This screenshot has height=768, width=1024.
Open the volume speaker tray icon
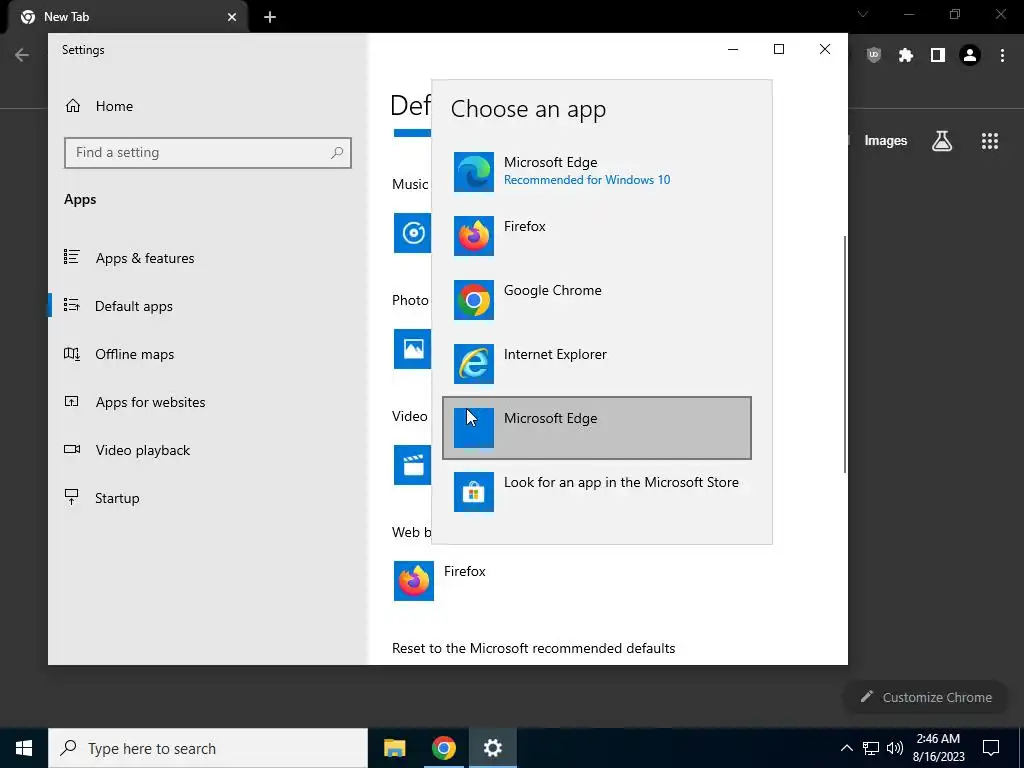pos(895,748)
